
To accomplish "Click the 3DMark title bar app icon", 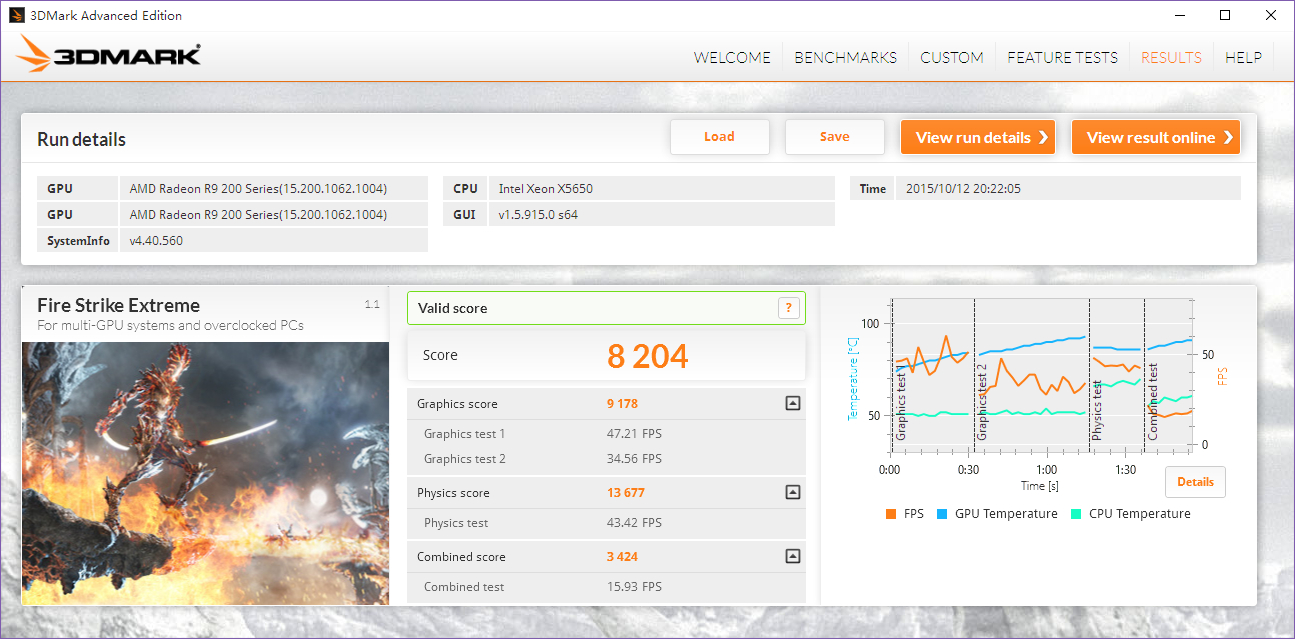I will click(17, 15).
